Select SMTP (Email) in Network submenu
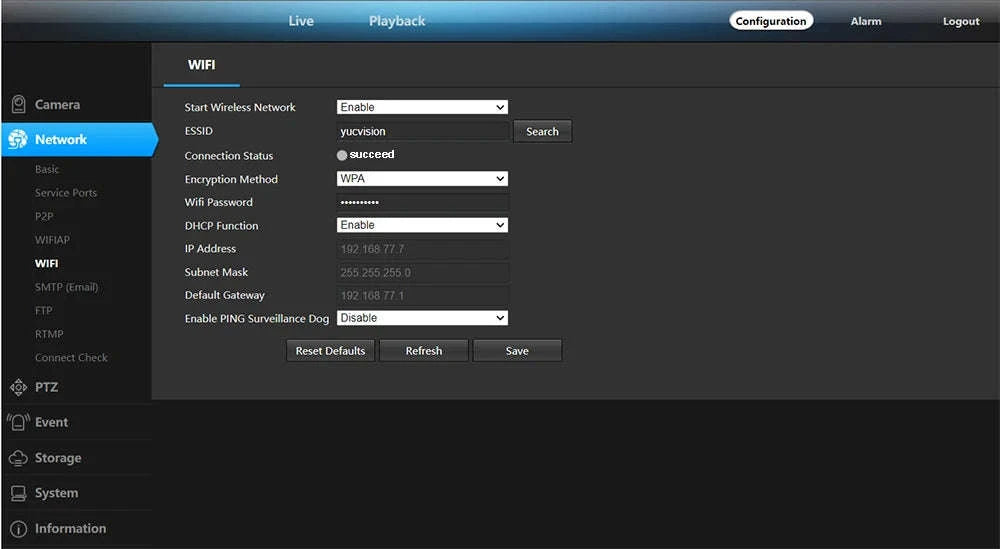Image resolution: width=1000 pixels, height=549 pixels. pos(66,287)
